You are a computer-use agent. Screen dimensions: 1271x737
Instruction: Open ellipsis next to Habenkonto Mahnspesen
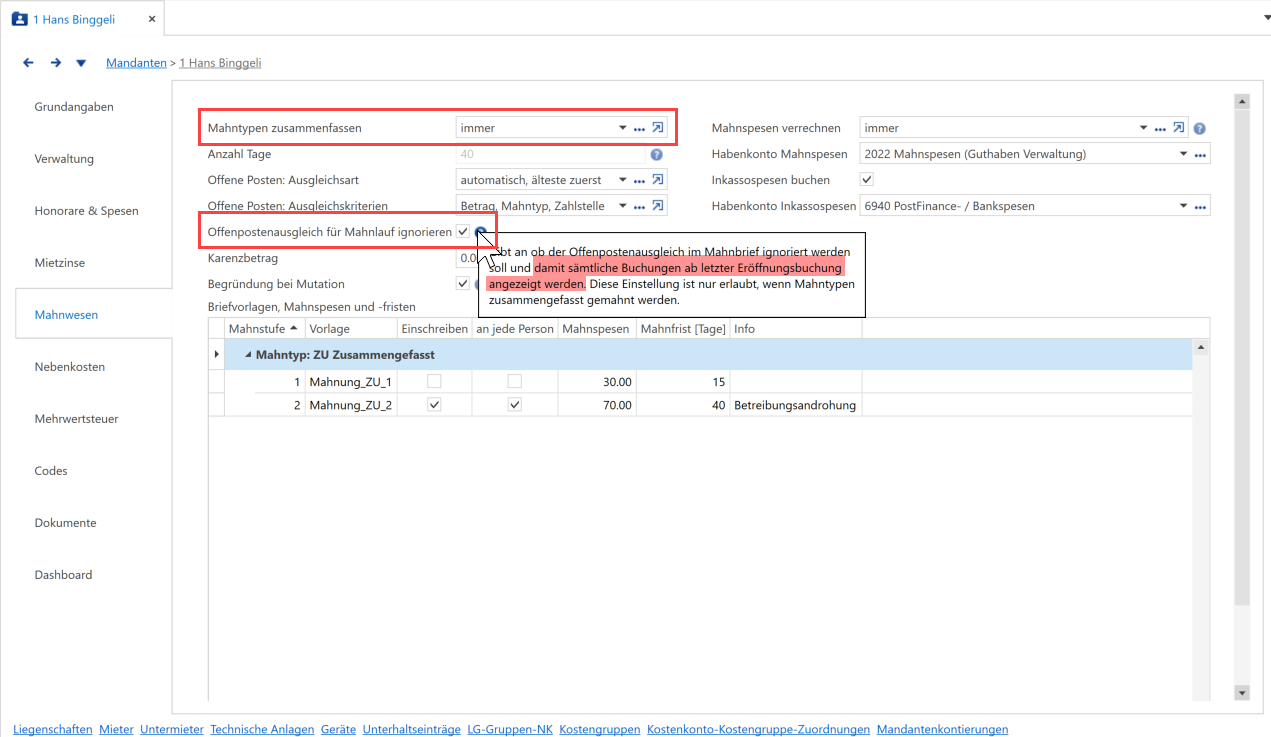tap(1201, 154)
